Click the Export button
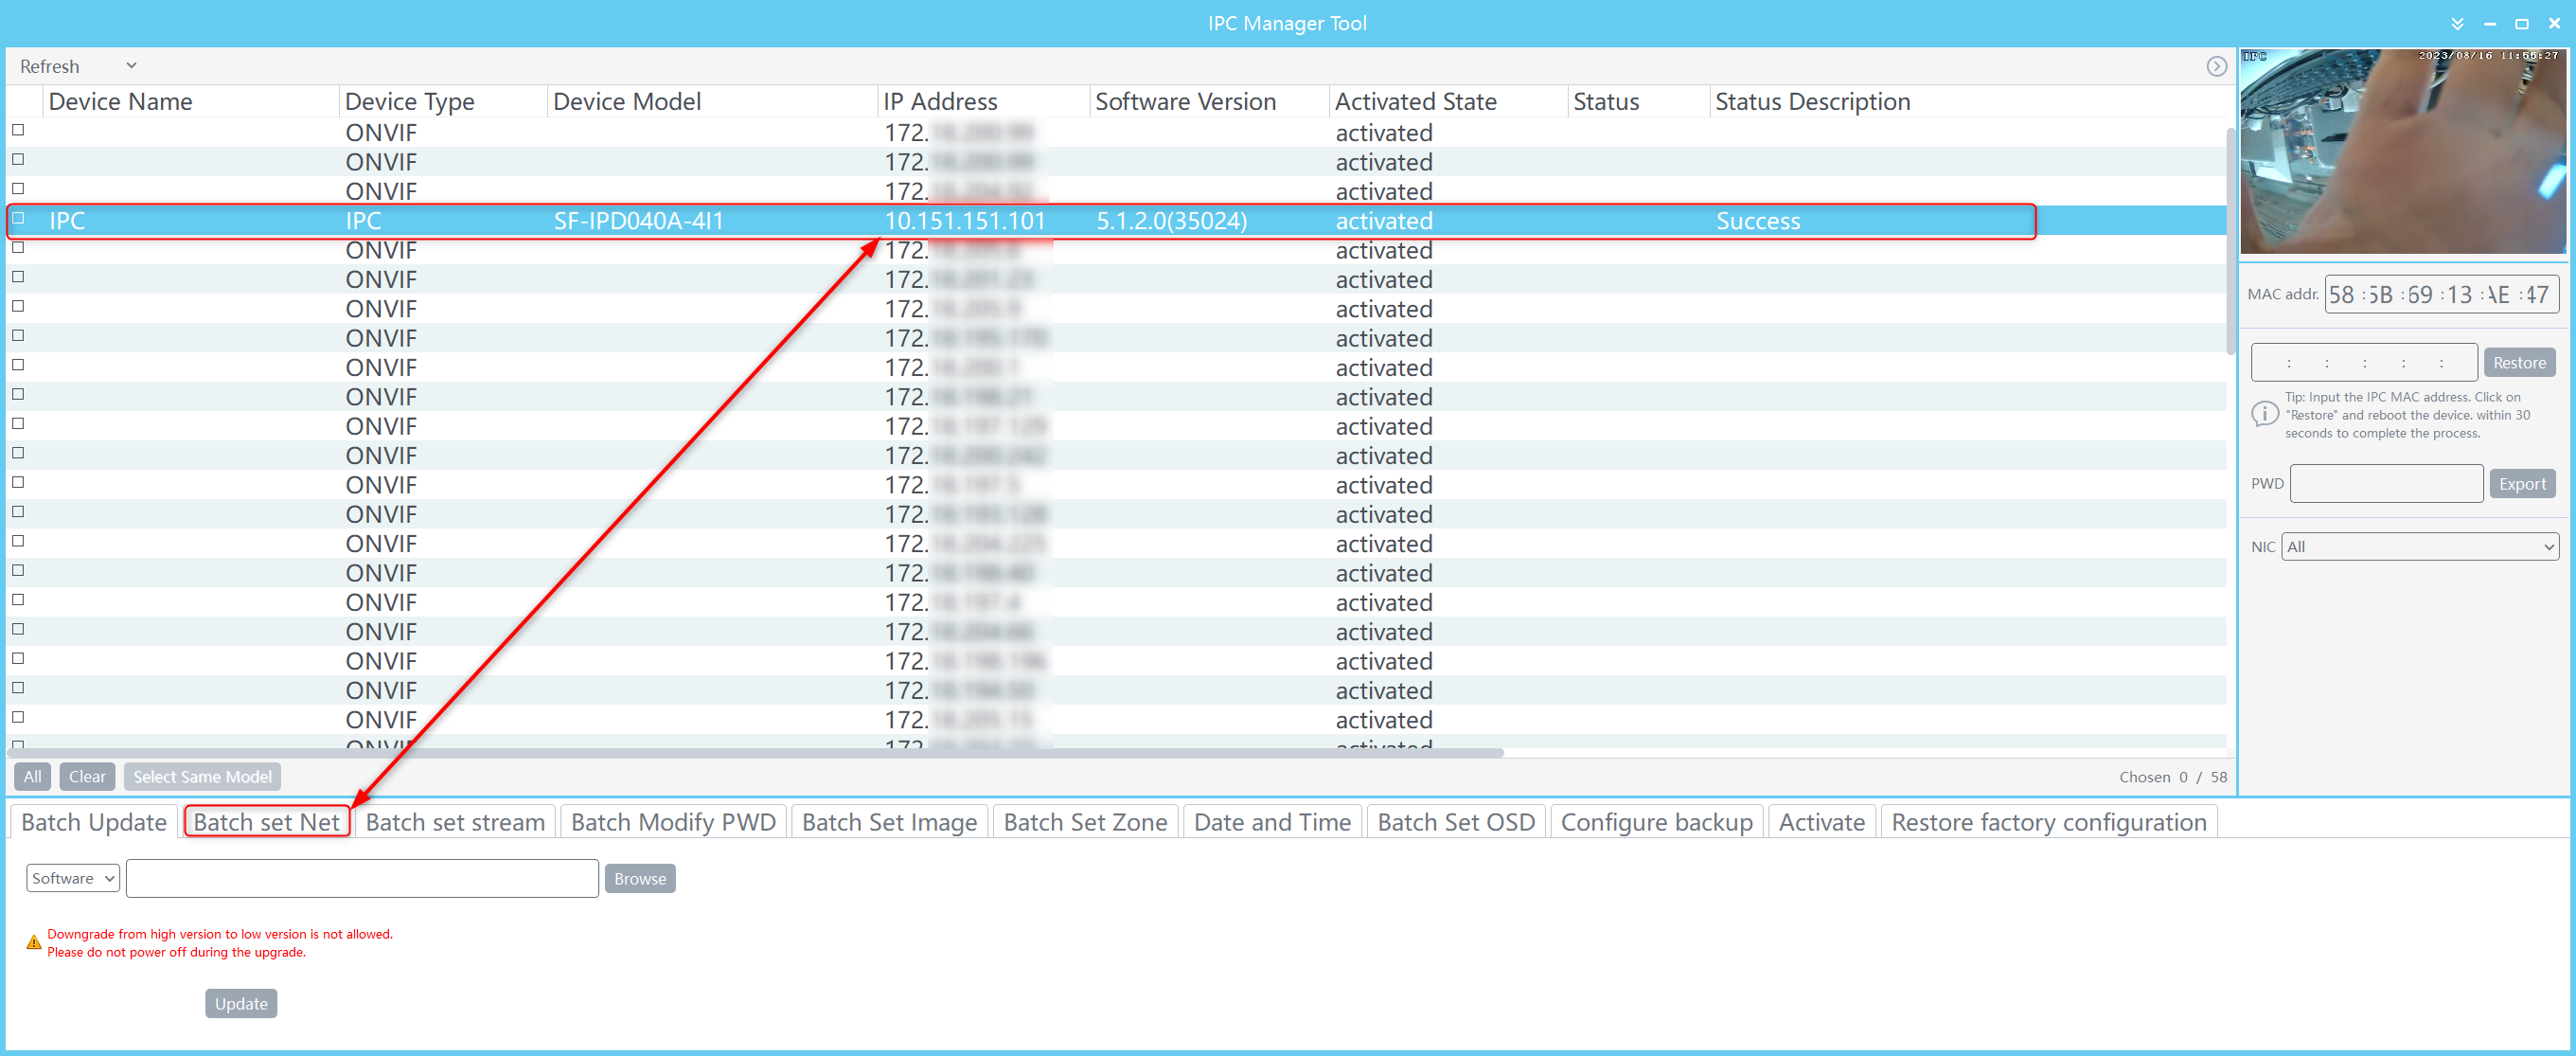The height and width of the screenshot is (1056, 2576). [x=2521, y=484]
